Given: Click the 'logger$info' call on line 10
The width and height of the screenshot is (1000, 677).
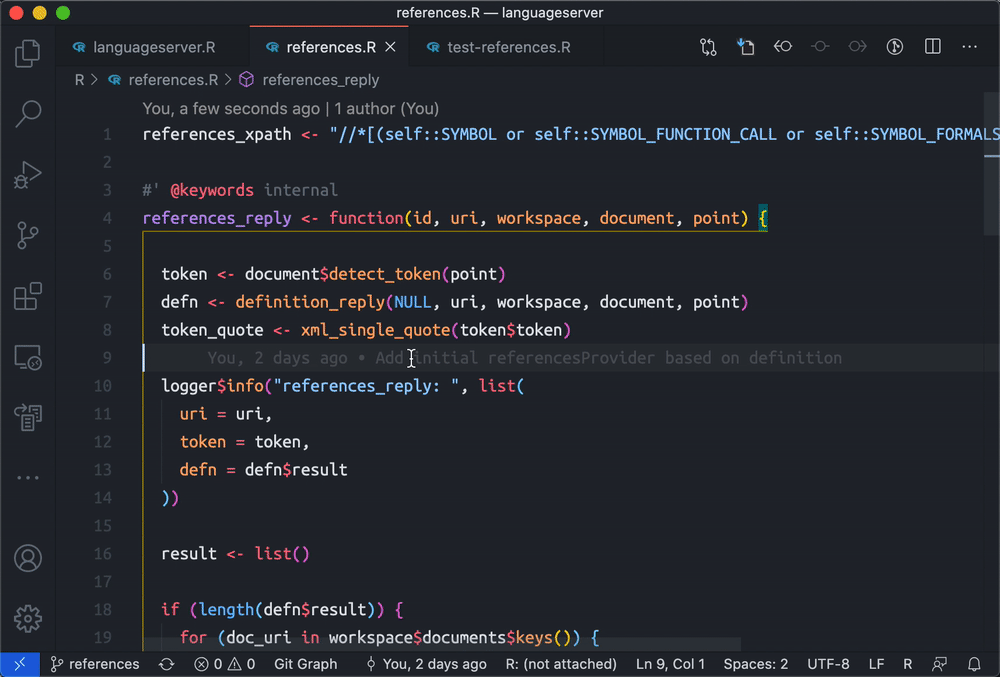Looking at the screenshot, I should (212, 386).
